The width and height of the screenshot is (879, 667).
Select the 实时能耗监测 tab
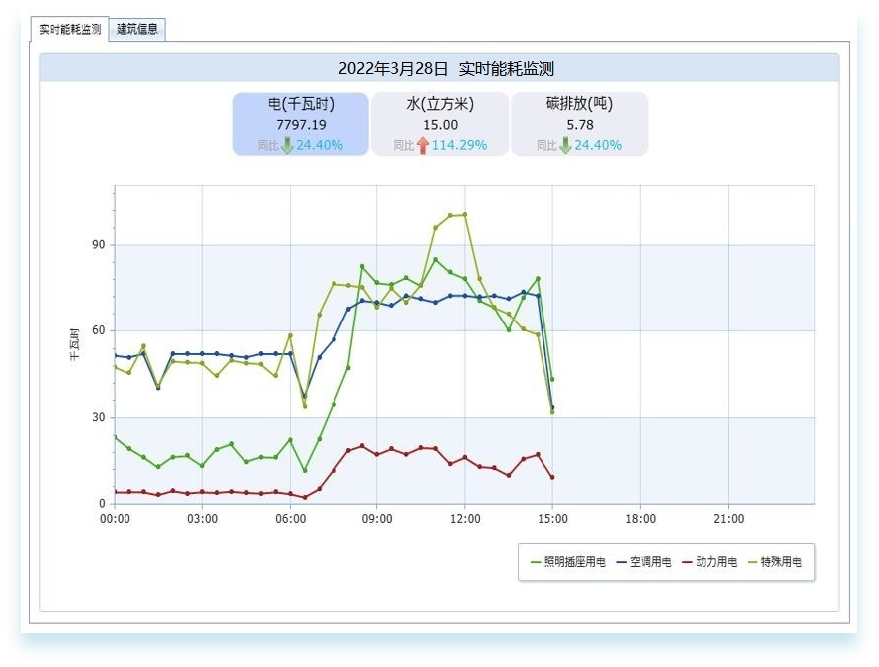tap(70, 29)
